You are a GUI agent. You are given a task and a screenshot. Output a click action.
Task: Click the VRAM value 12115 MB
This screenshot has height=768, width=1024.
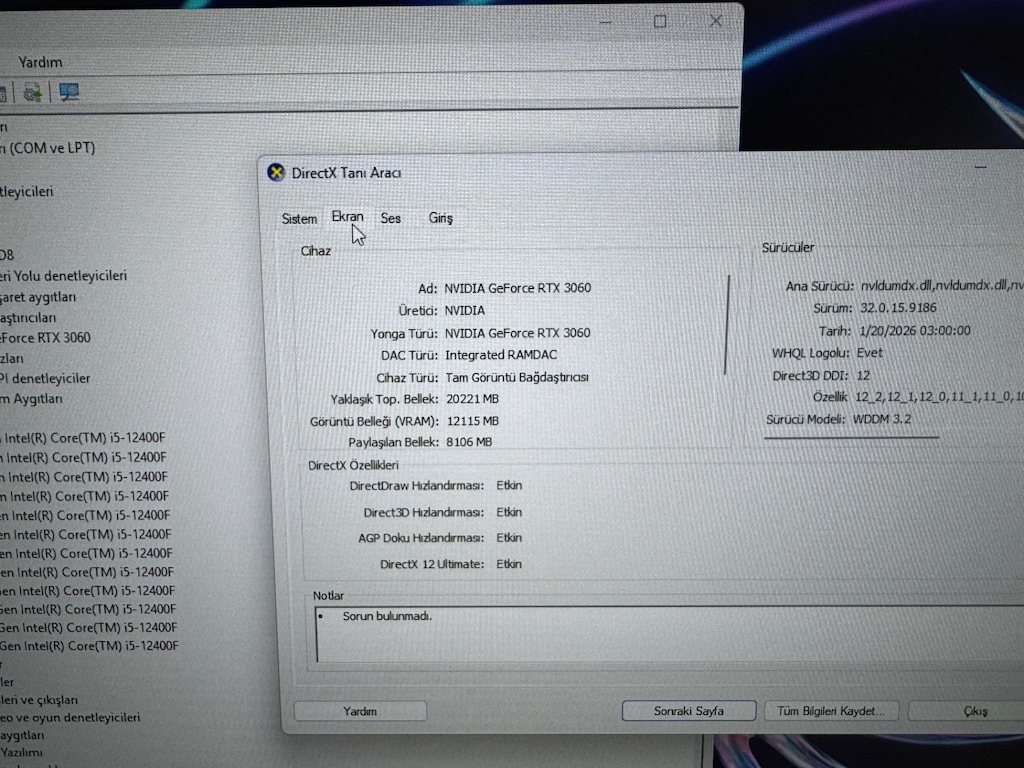pos(472,421)
